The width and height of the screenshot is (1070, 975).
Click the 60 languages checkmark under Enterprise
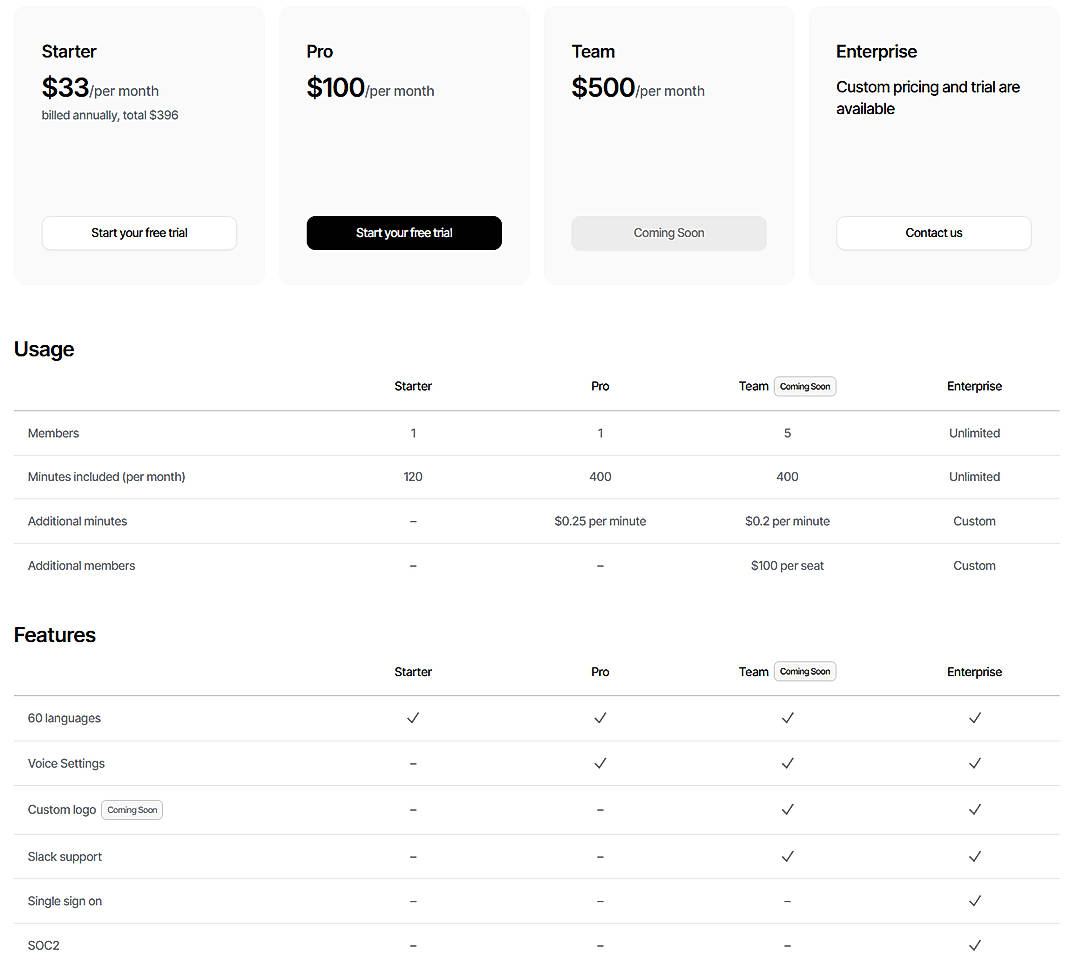tap(974, 718)
